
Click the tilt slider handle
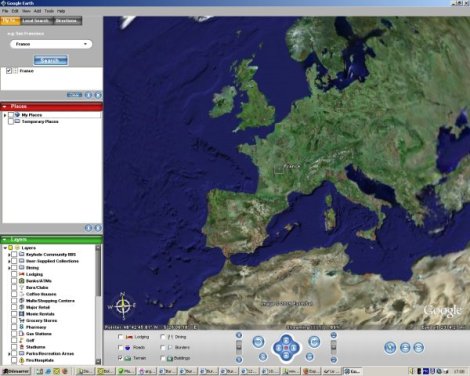point(334,347)
